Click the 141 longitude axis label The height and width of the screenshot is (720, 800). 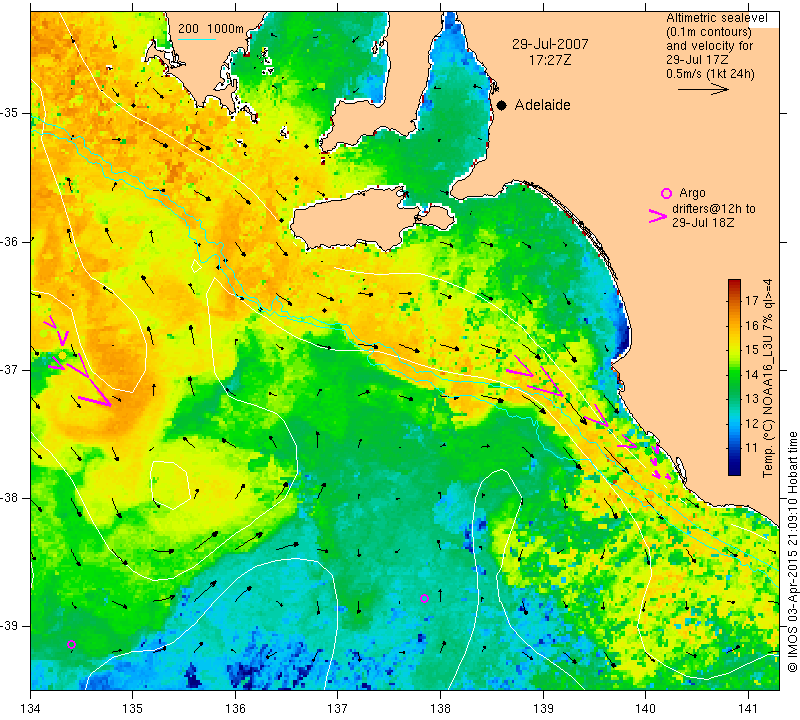748,709
